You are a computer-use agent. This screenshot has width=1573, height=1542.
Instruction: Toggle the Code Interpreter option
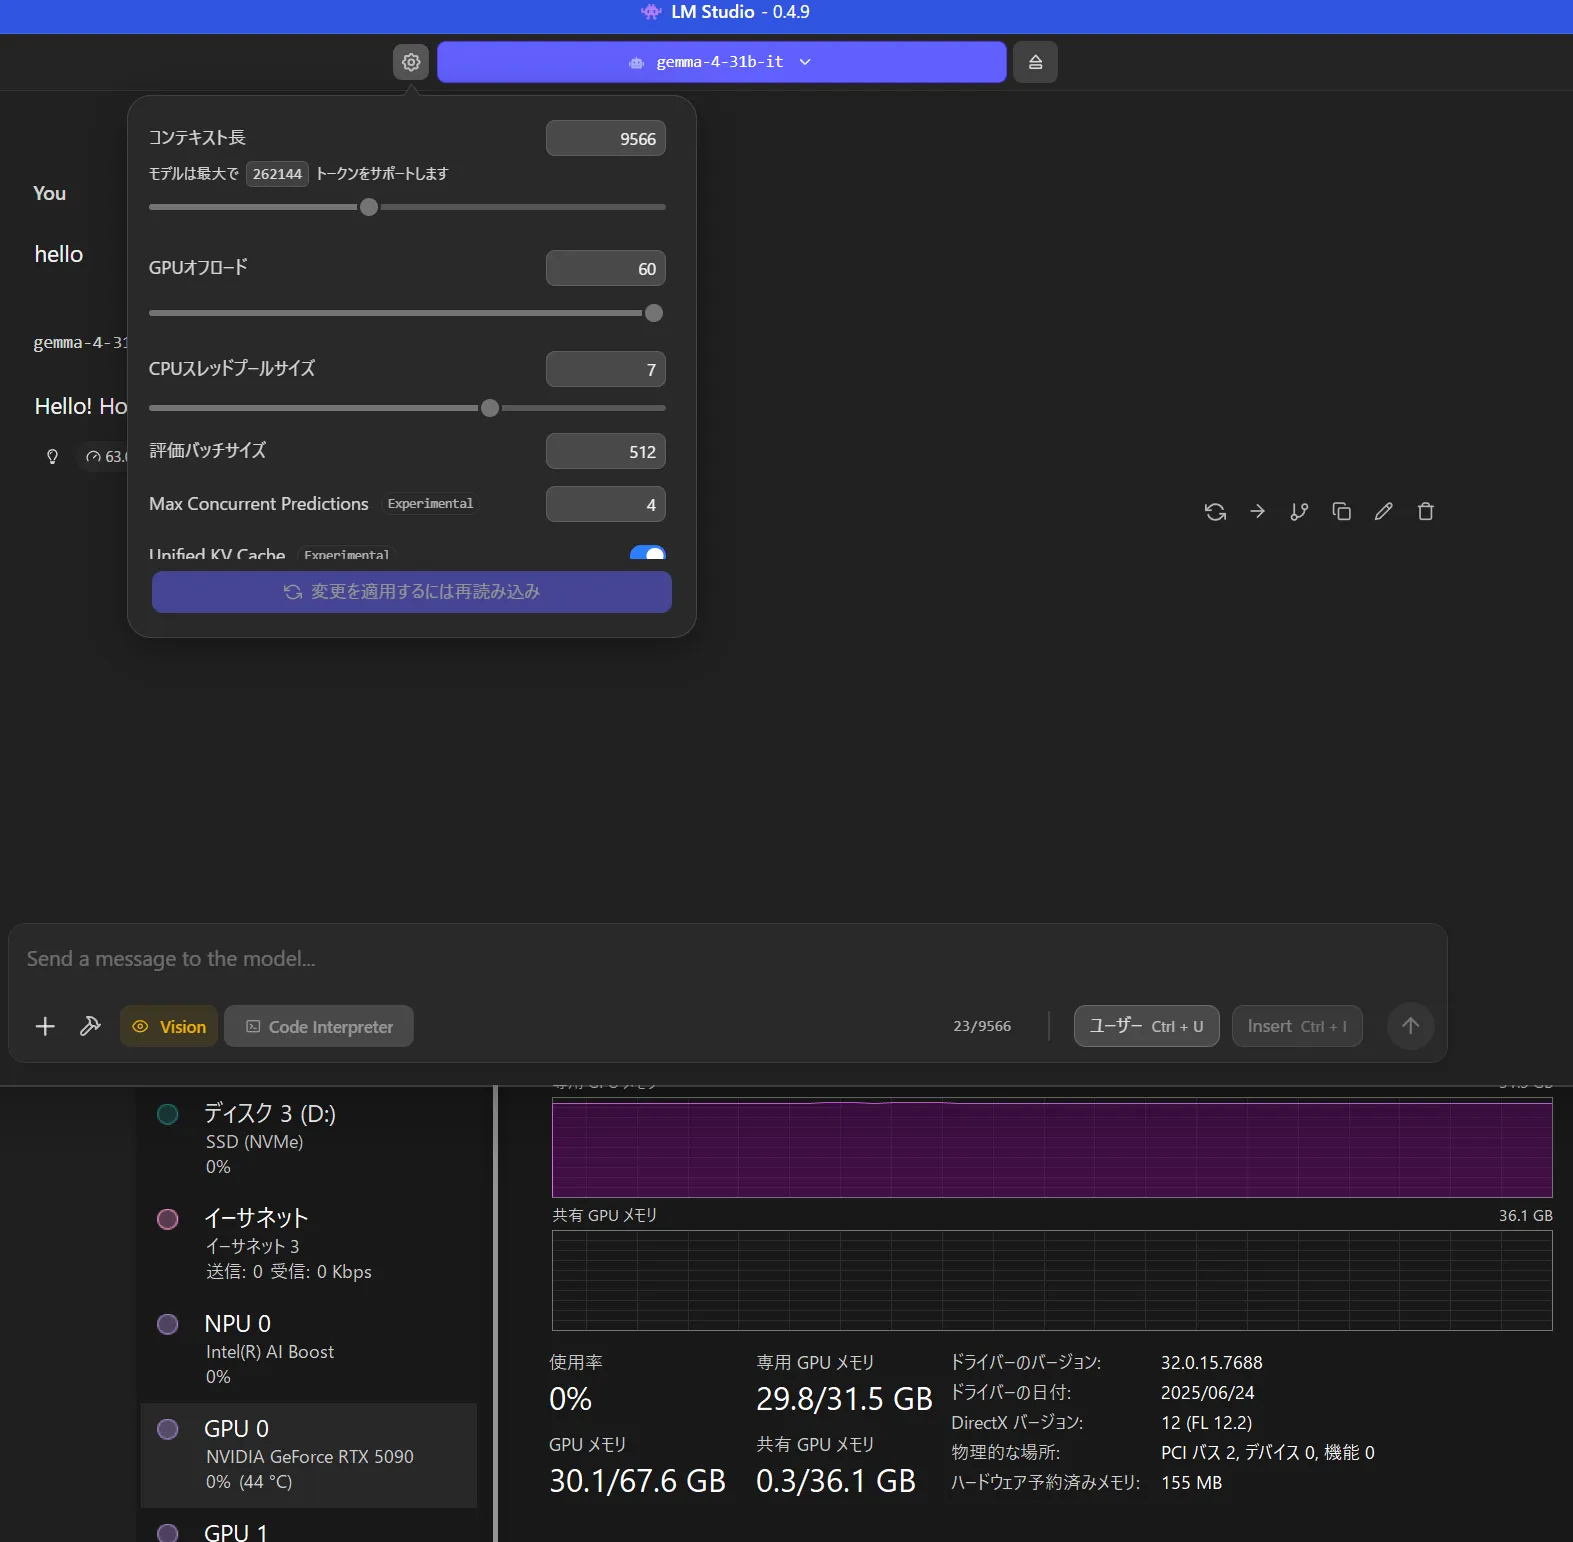(319, 1026)
